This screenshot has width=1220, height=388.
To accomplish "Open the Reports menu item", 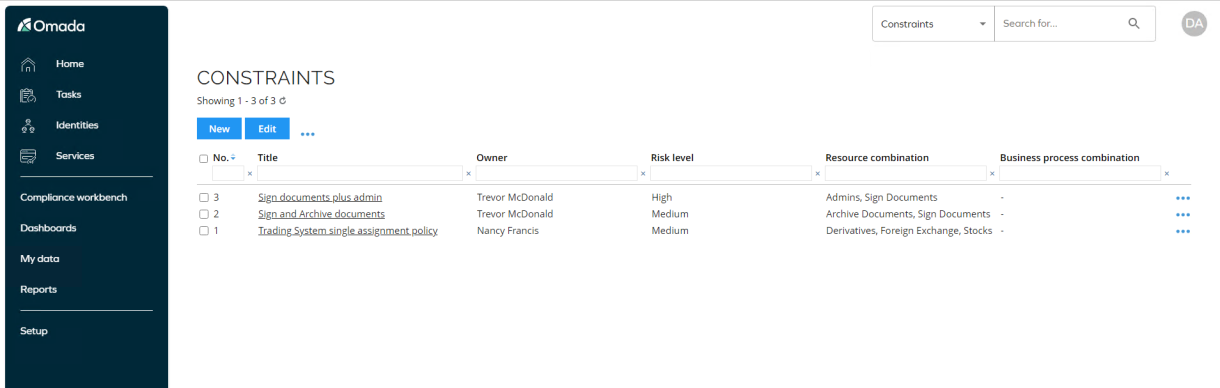I will click(38, 289).
